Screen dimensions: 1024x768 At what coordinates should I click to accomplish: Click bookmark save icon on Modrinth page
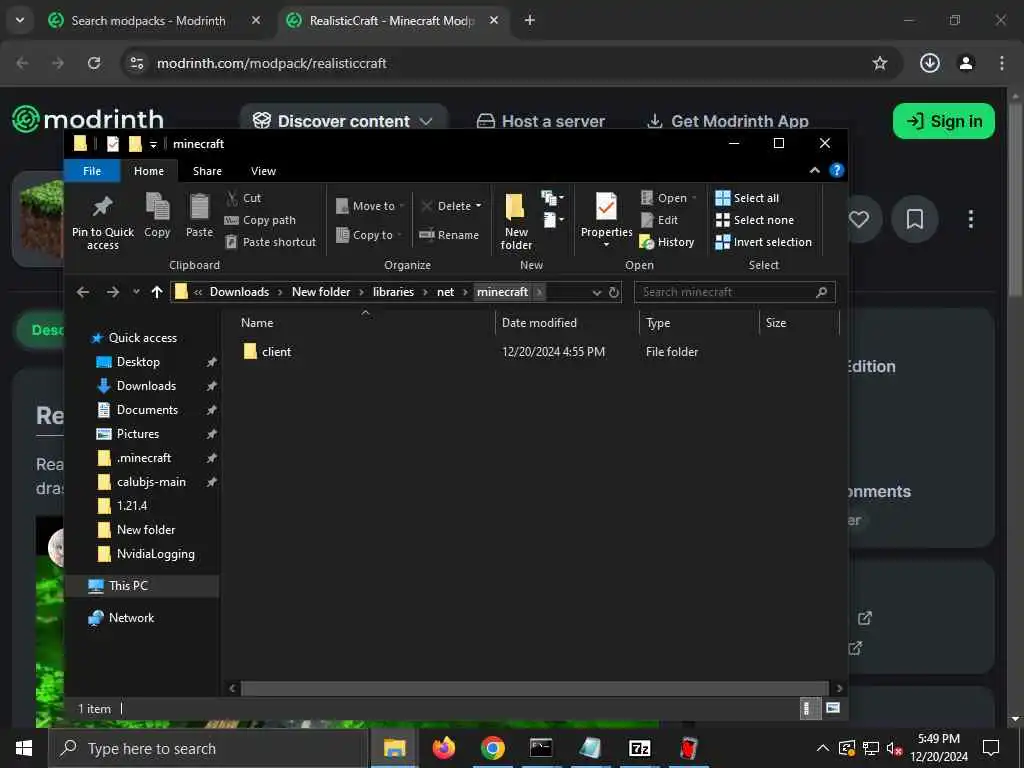[x=915, y=219]
